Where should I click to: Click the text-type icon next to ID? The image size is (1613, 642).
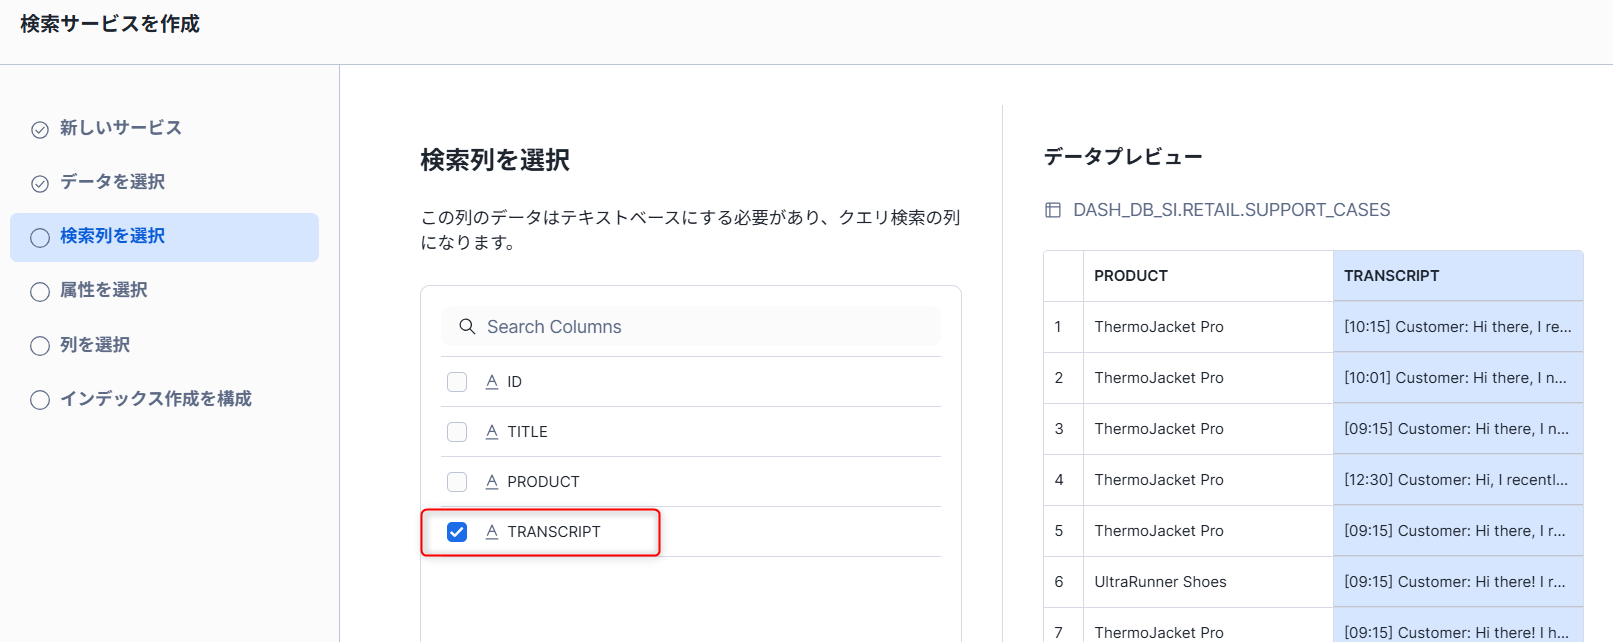click(492, 382)
